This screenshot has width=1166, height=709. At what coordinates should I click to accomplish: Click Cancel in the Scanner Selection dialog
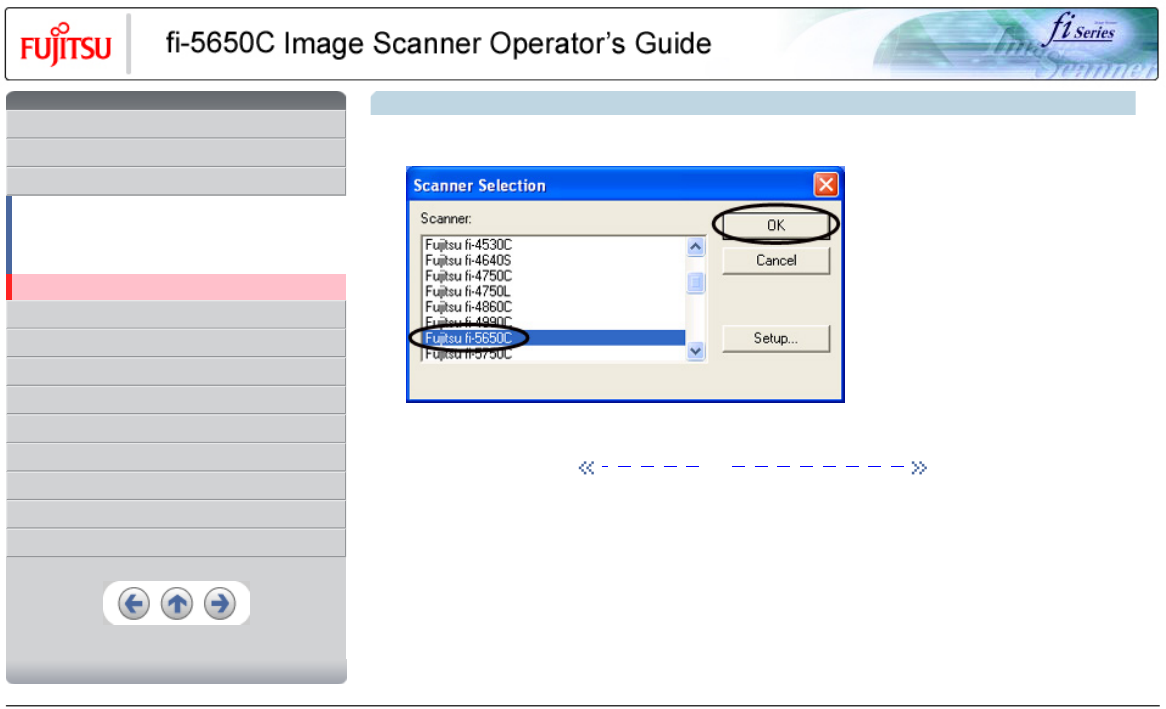point(776,260)
